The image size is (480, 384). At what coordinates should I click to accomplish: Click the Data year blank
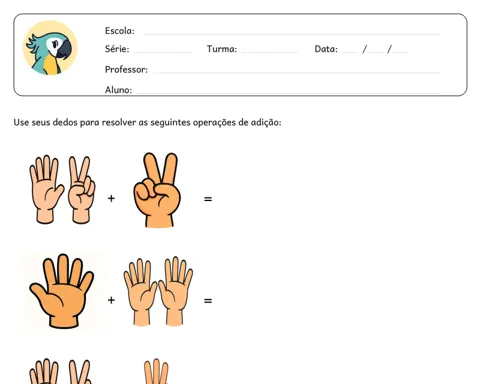[400, 52]
